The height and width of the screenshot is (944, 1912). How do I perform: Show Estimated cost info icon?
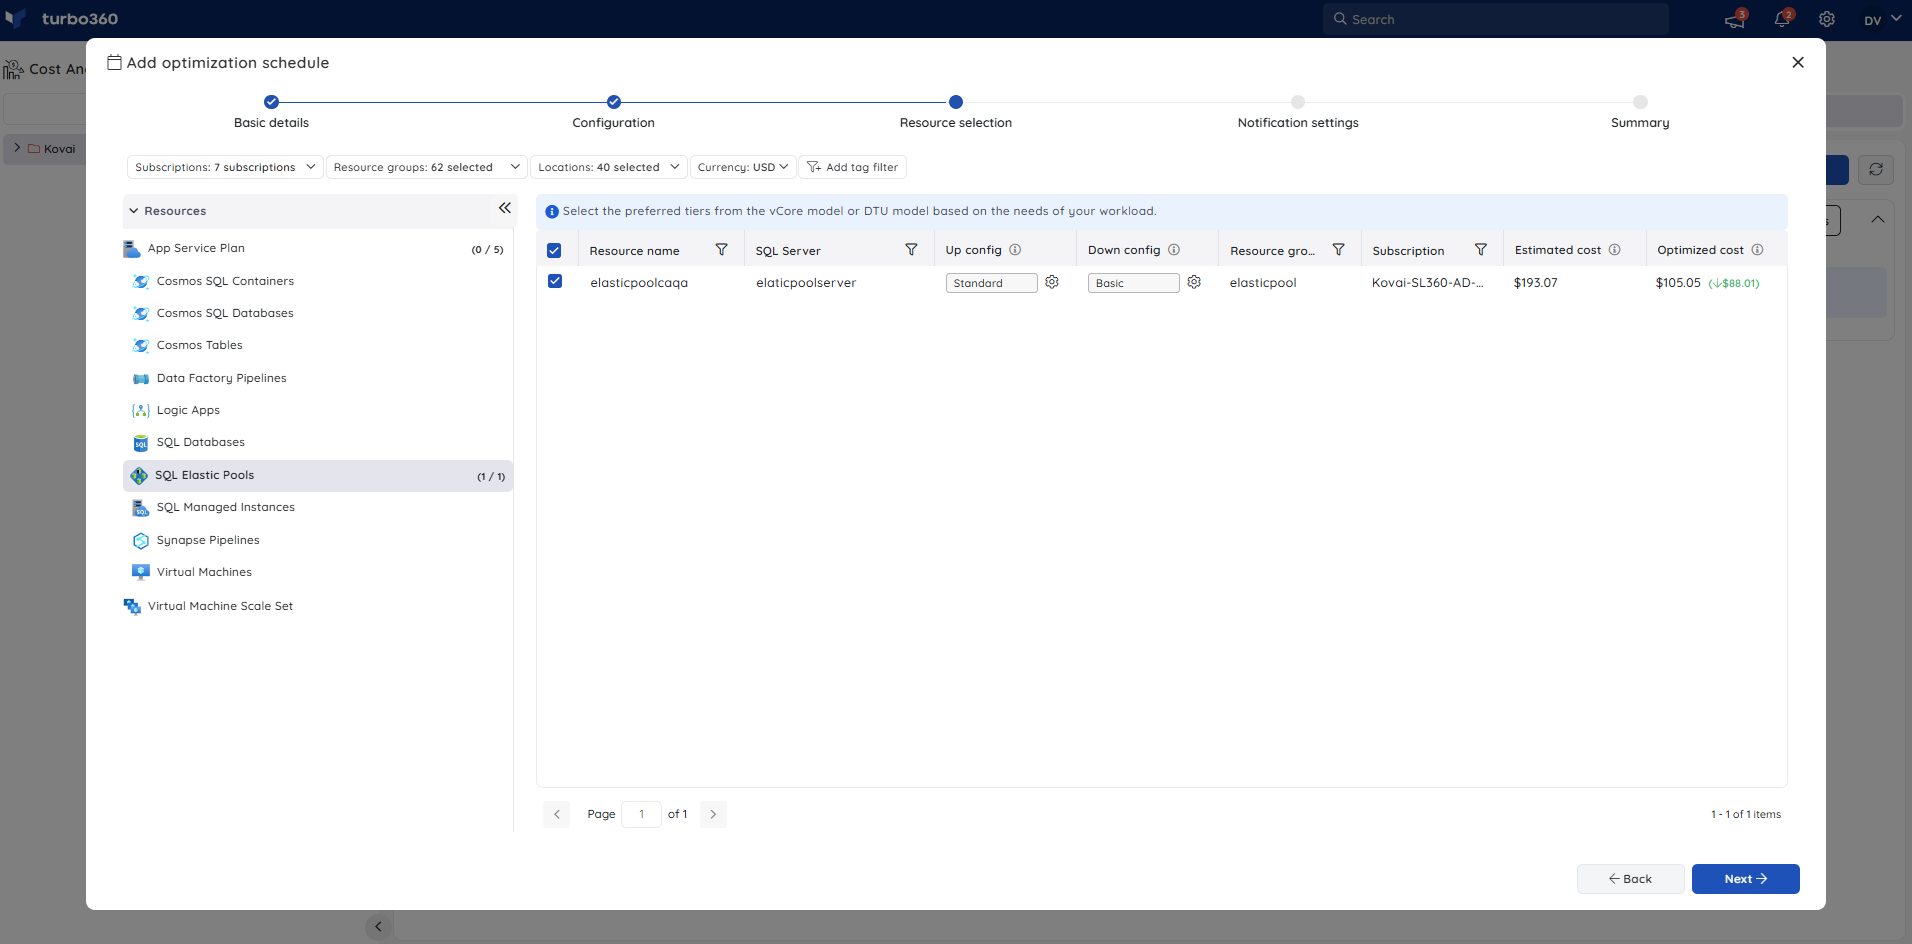tap(1614, 250)
